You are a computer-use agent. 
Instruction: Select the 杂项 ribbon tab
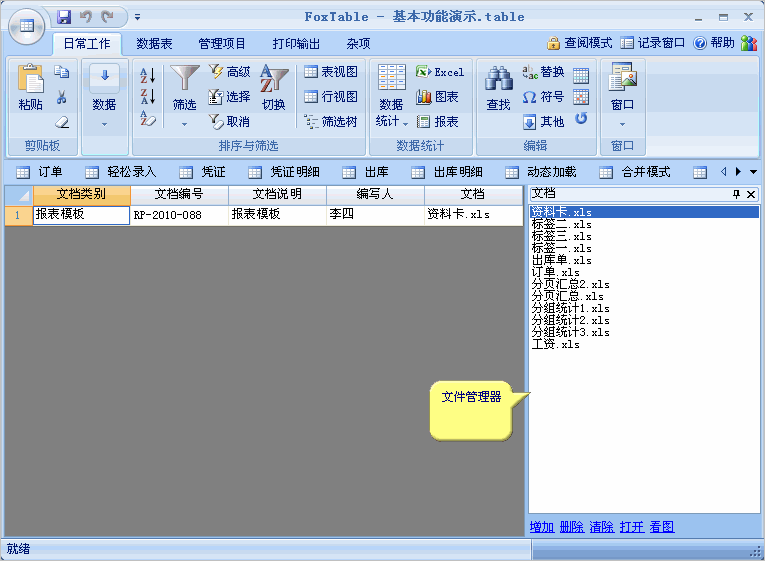click(x=358, y=44)
